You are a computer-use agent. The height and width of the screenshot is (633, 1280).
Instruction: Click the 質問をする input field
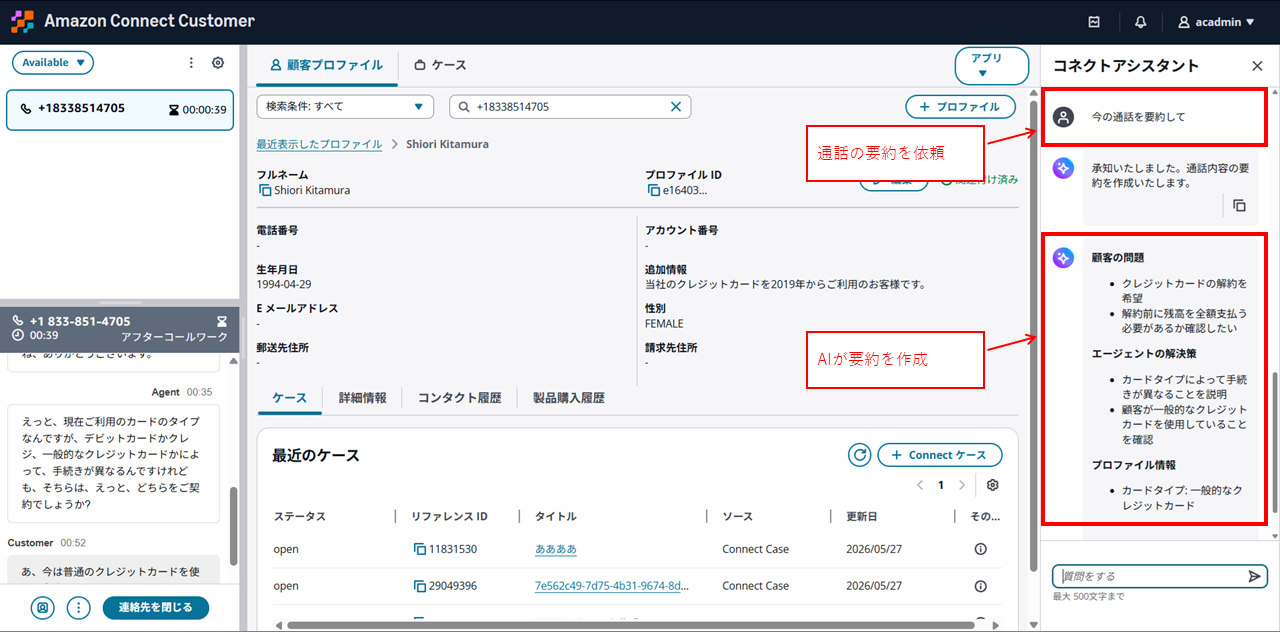[1150, 576]
